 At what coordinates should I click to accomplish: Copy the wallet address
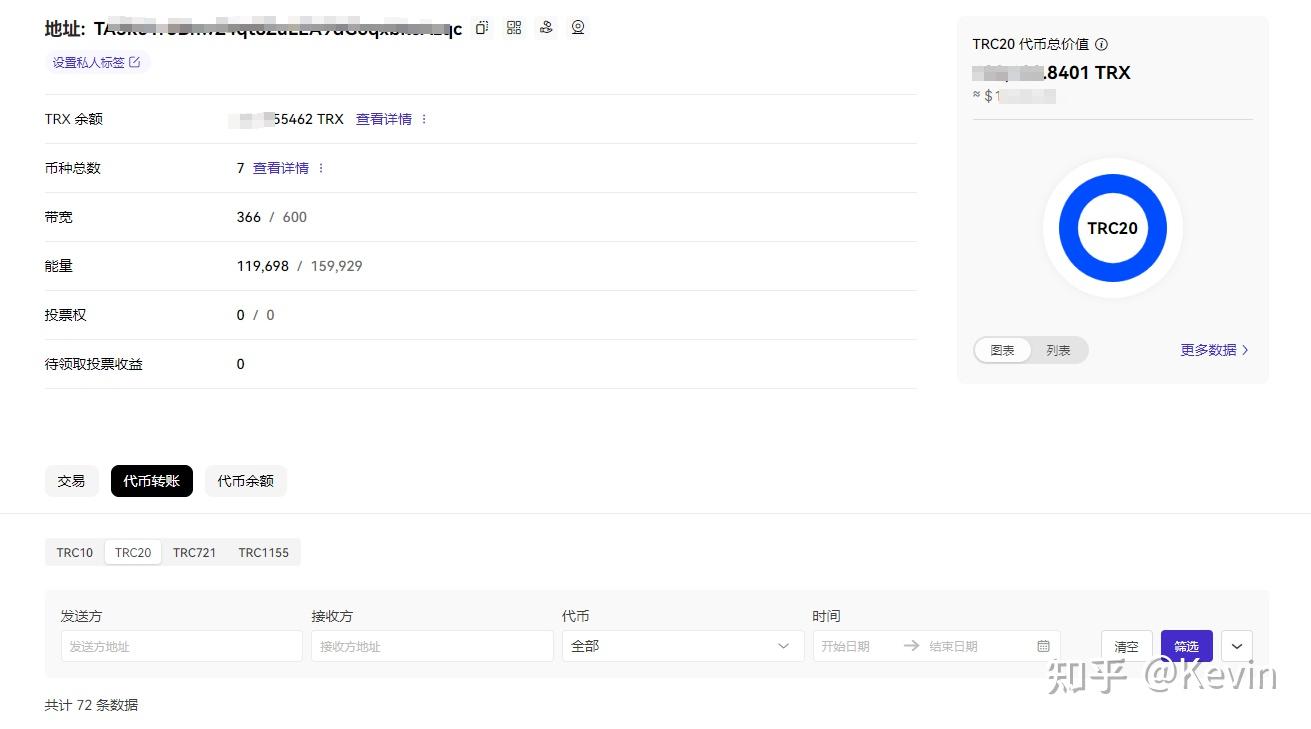(481, 27)
